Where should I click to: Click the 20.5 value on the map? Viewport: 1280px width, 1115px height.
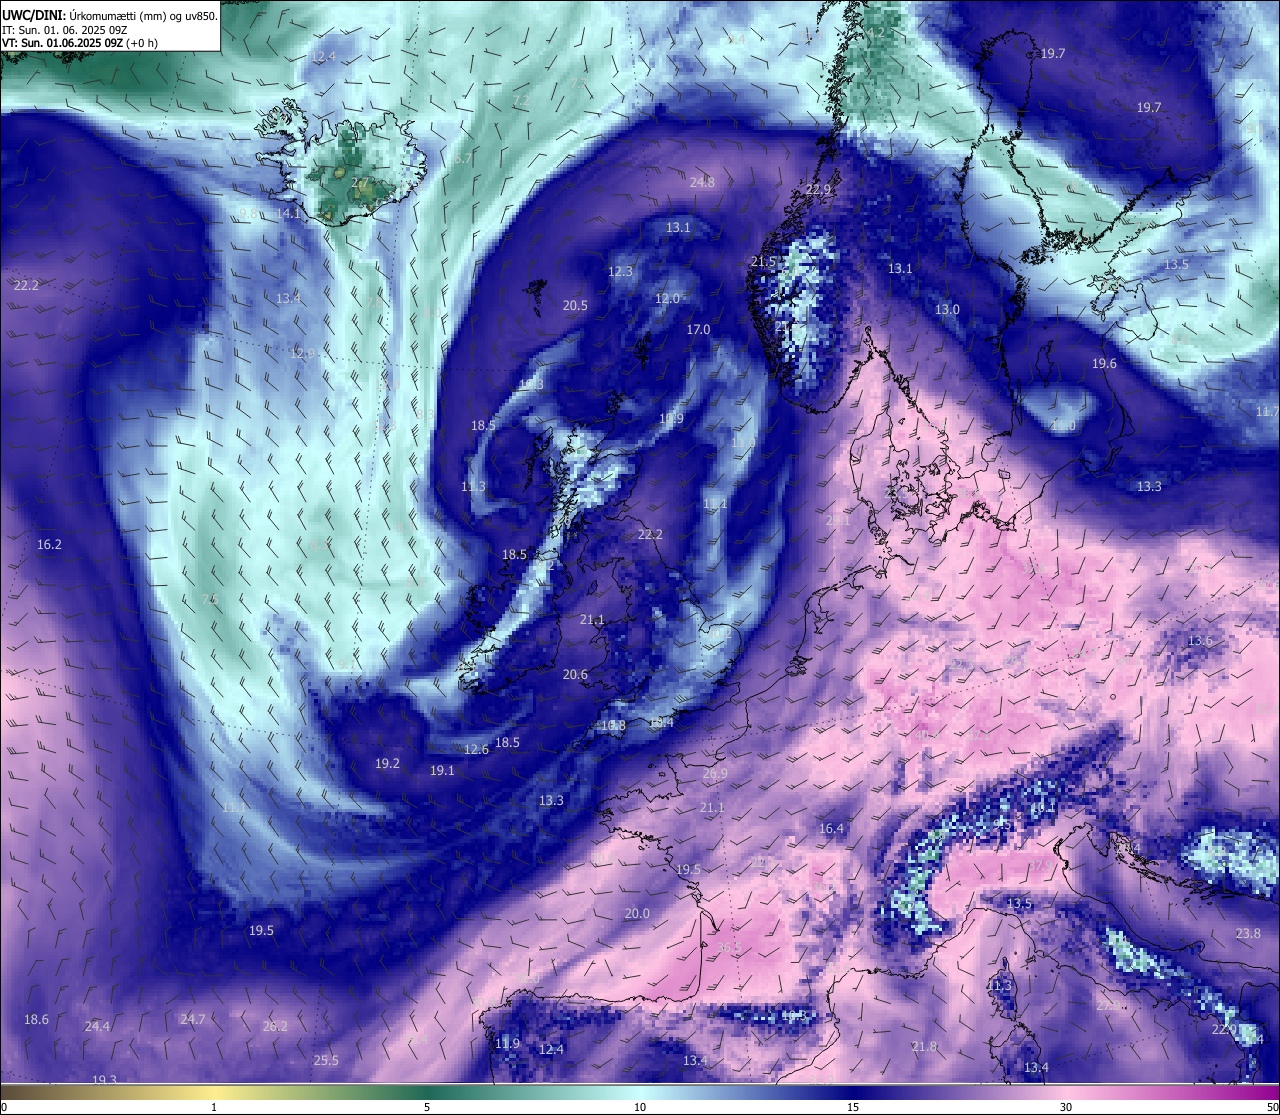[575, 306]
